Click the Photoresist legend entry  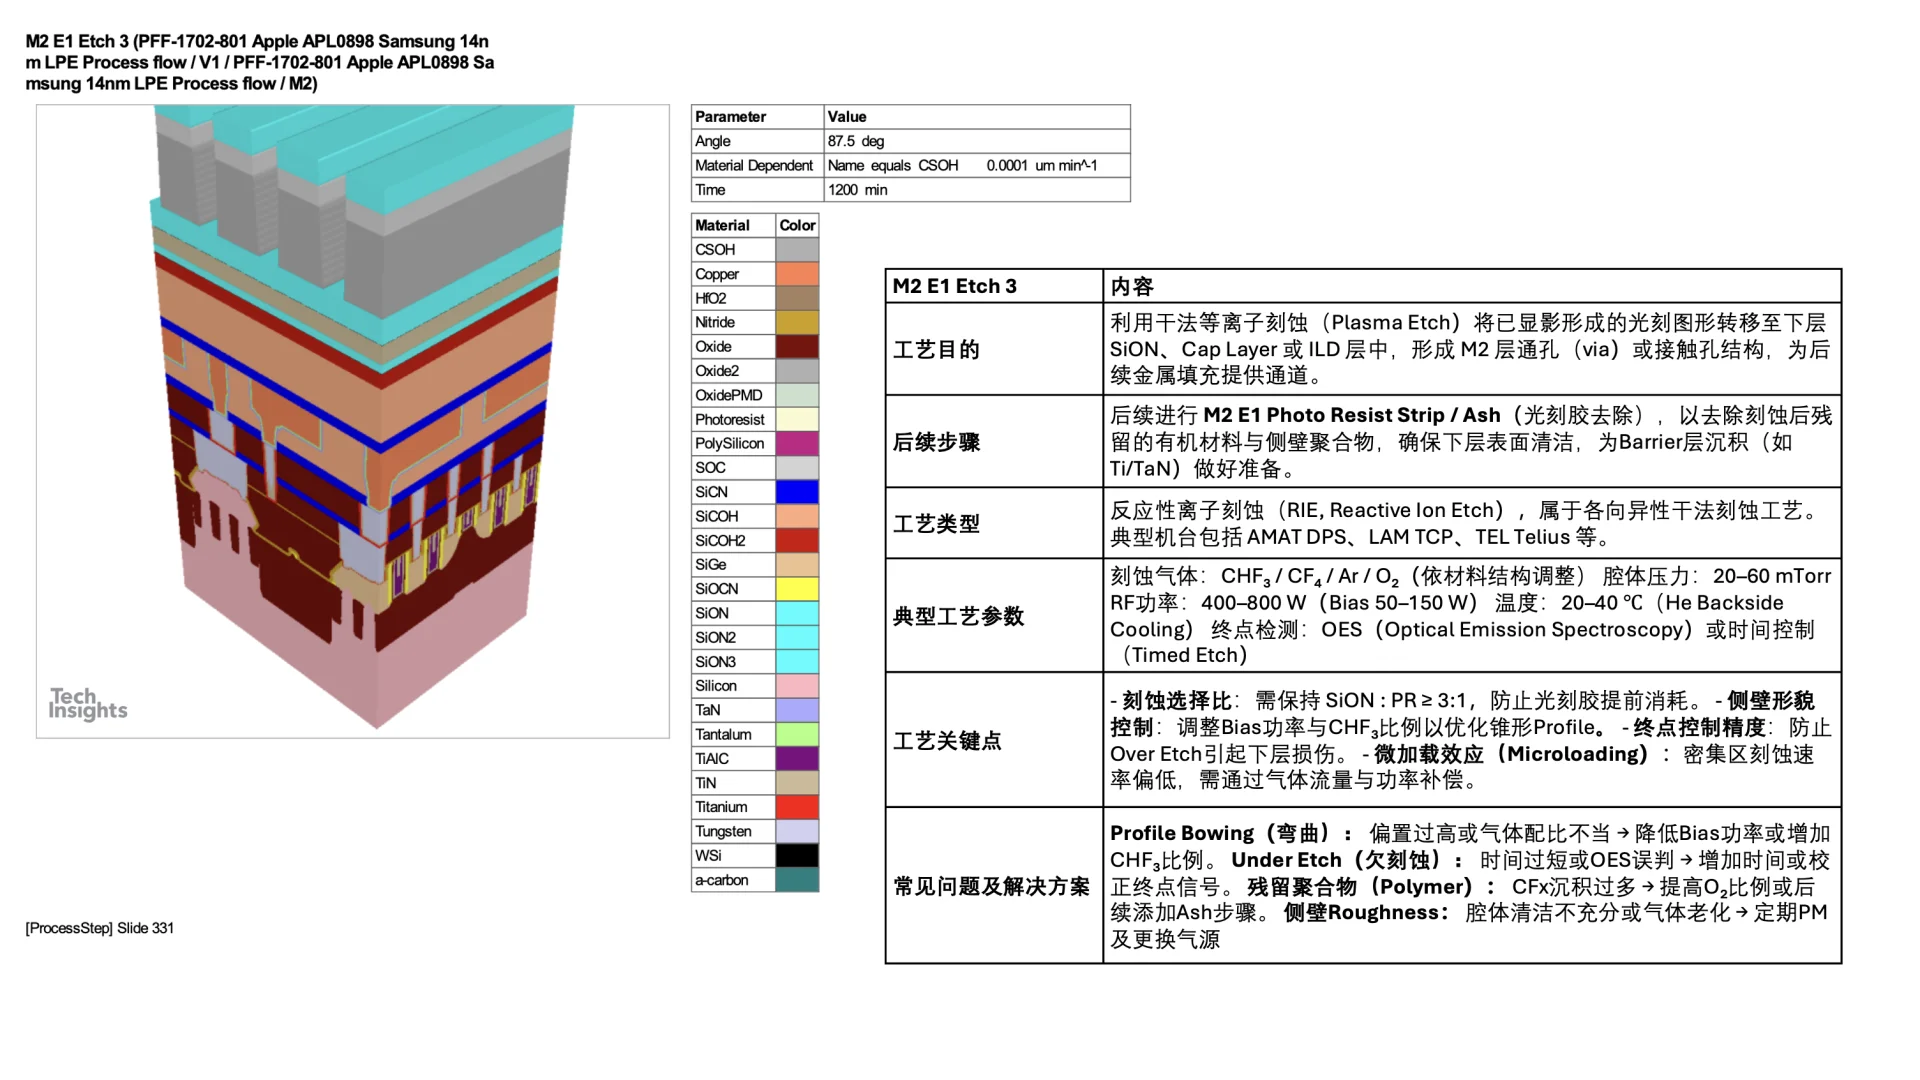730,419
